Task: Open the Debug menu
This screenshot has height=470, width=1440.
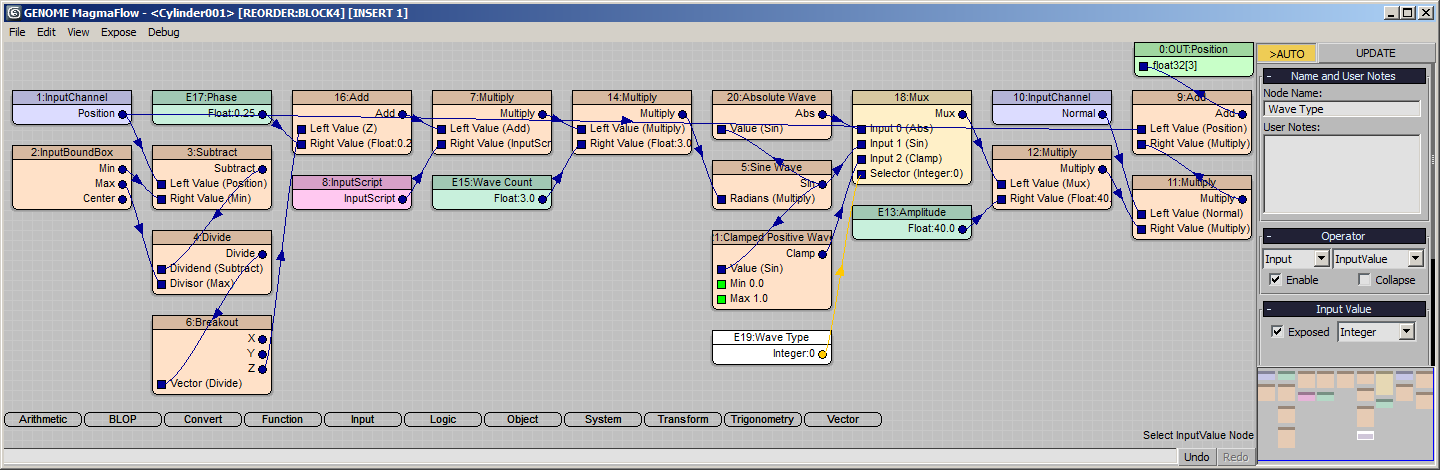Action: [164, 32]
